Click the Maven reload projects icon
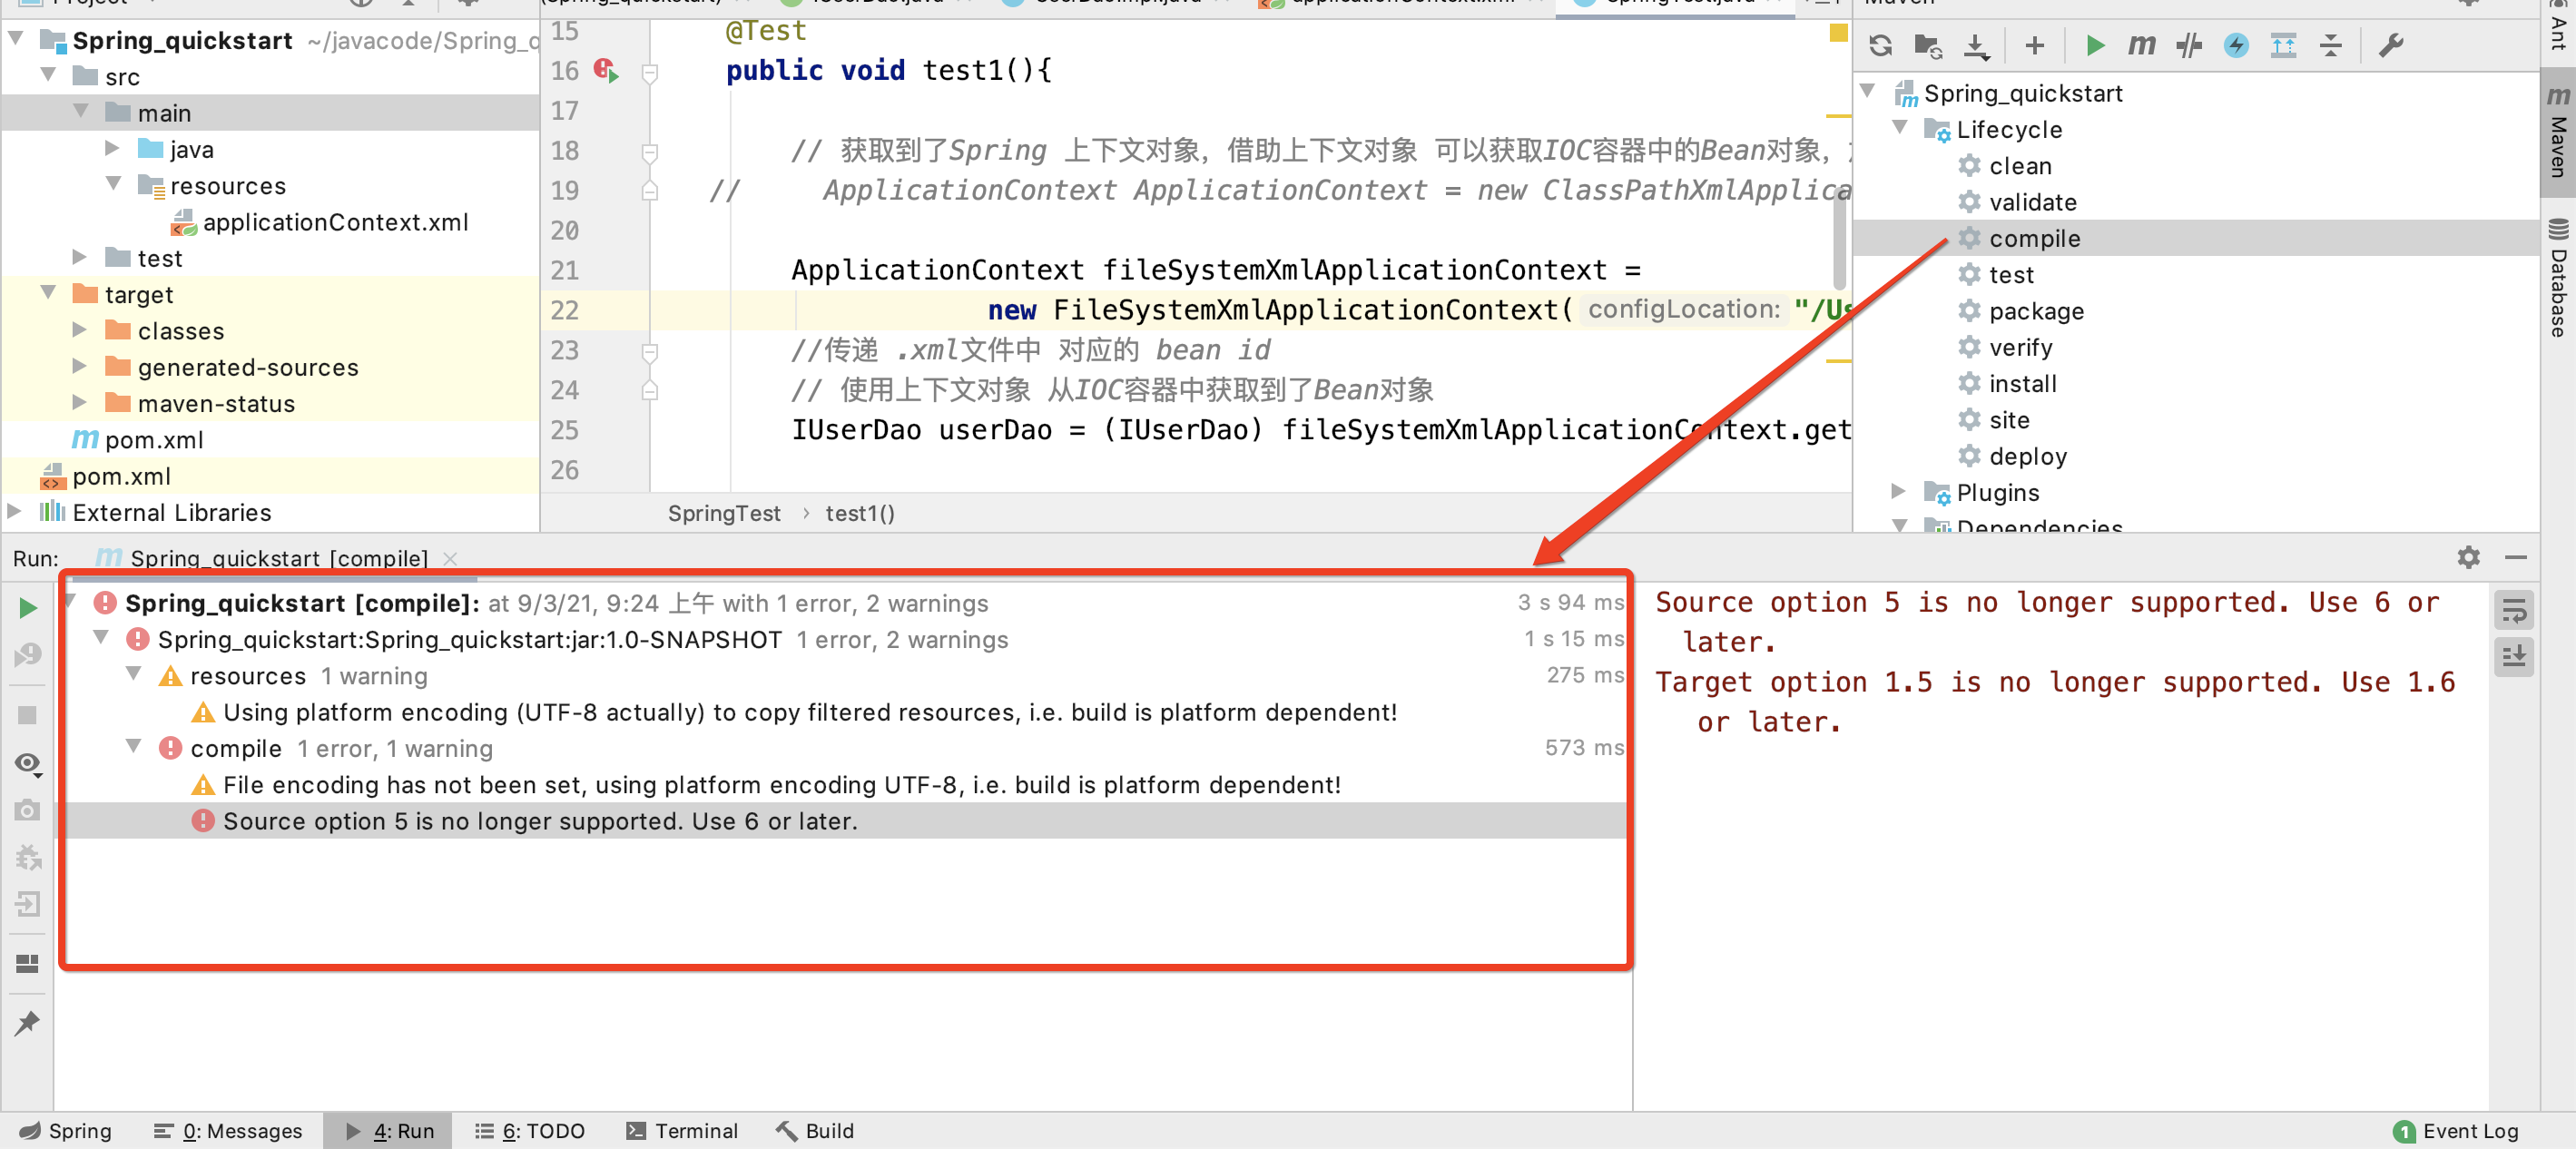 tap(1880, 45)
